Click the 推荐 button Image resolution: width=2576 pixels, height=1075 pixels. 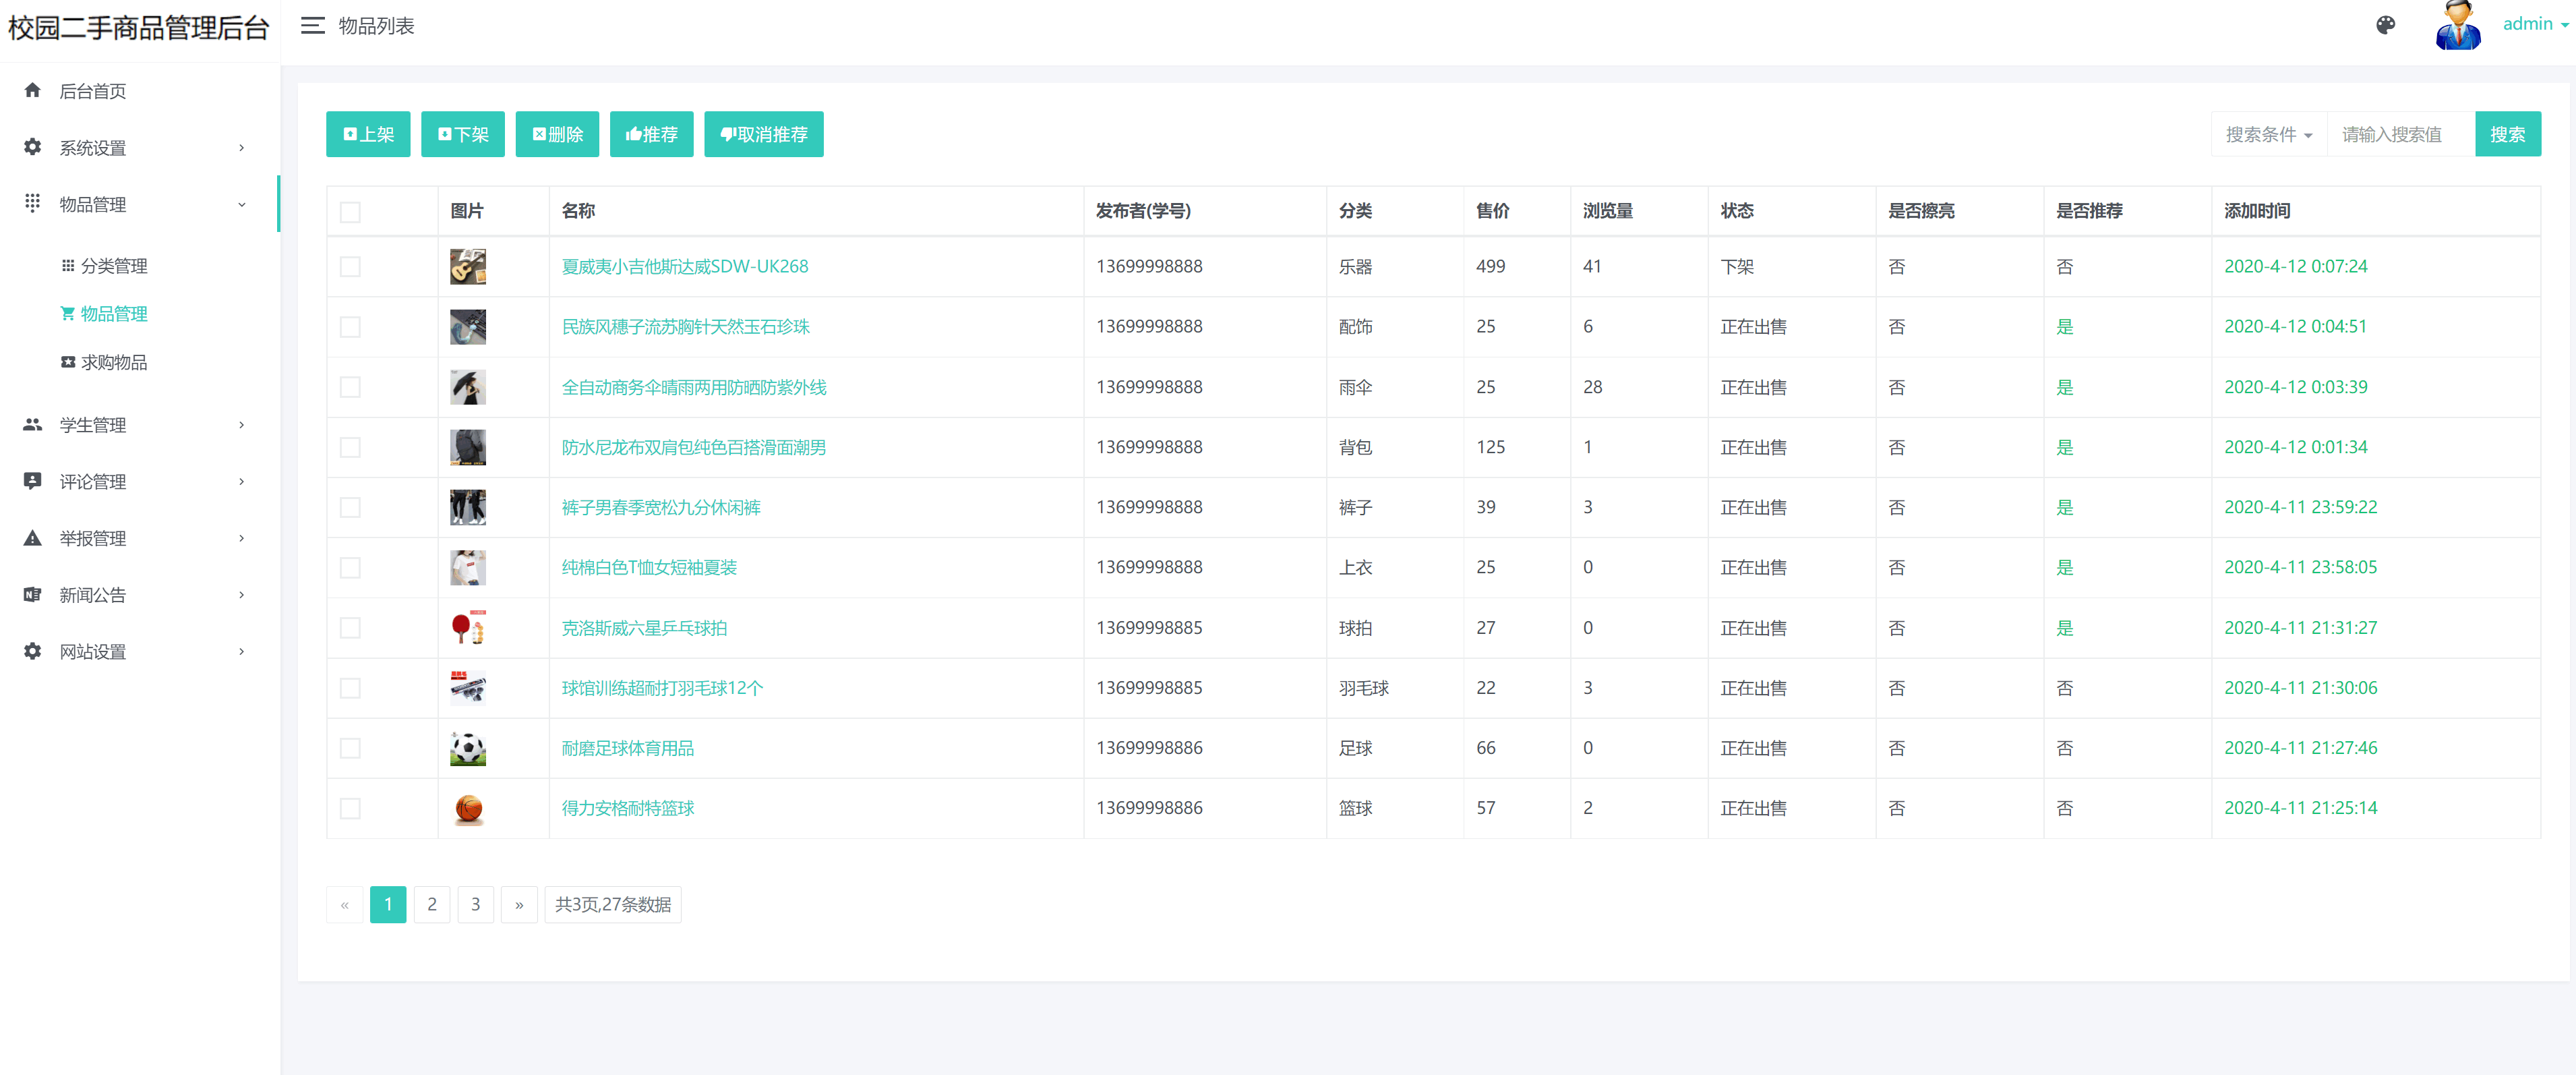click(652, 134)
